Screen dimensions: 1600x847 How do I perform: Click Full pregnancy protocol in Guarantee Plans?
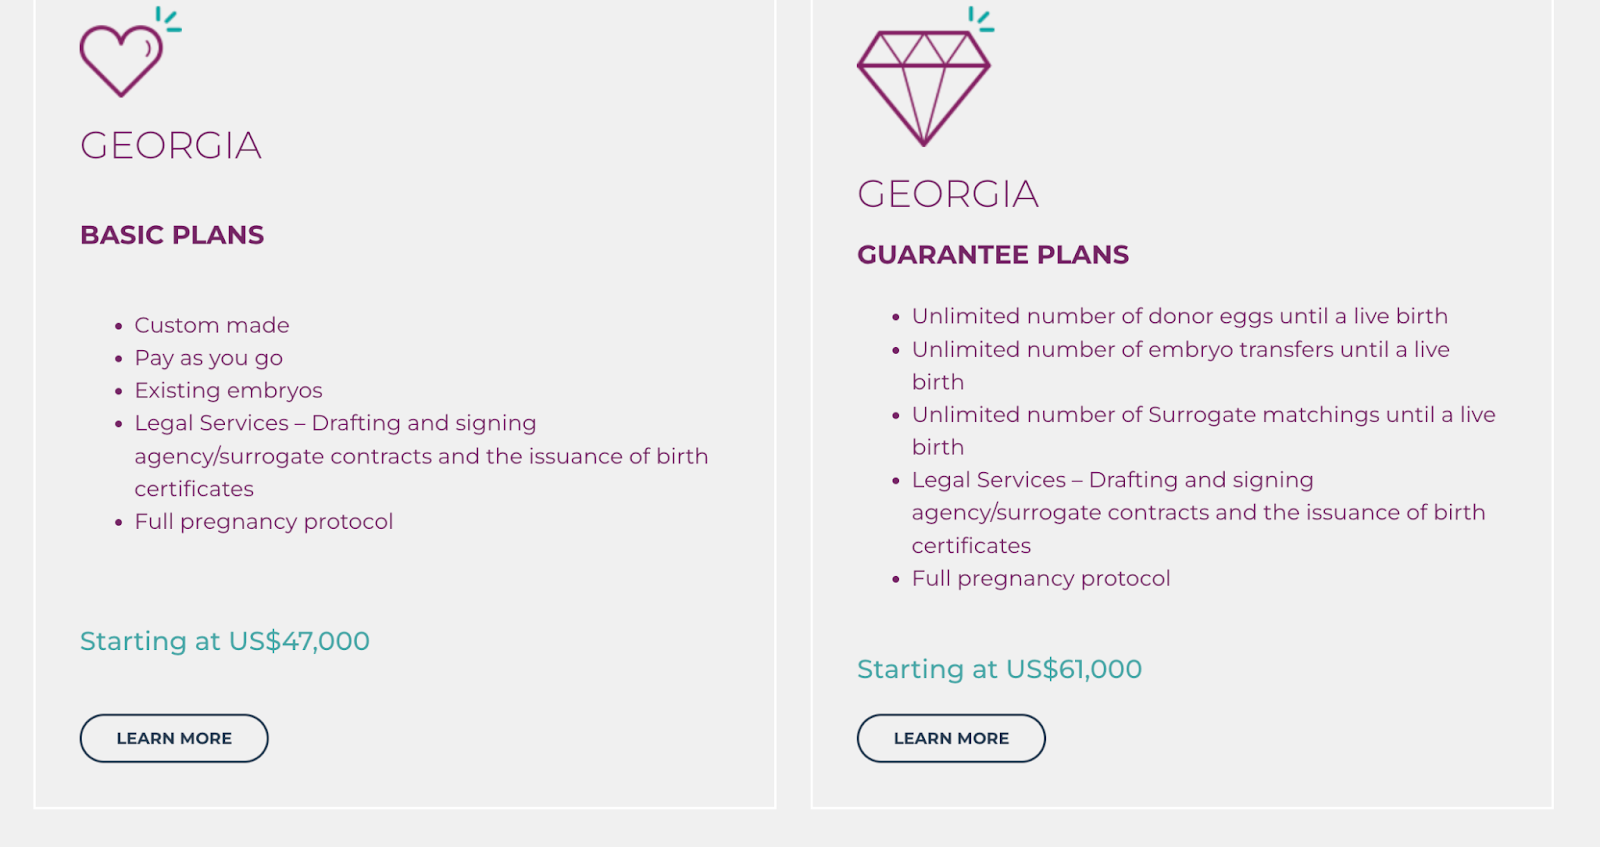pyautogui.click(x=1041, y=578)
